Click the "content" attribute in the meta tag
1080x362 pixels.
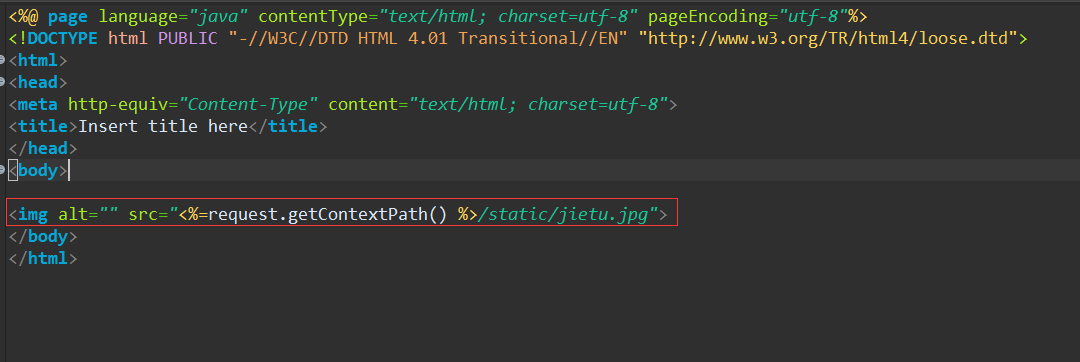pyautogui.click(x=362, y=105)
